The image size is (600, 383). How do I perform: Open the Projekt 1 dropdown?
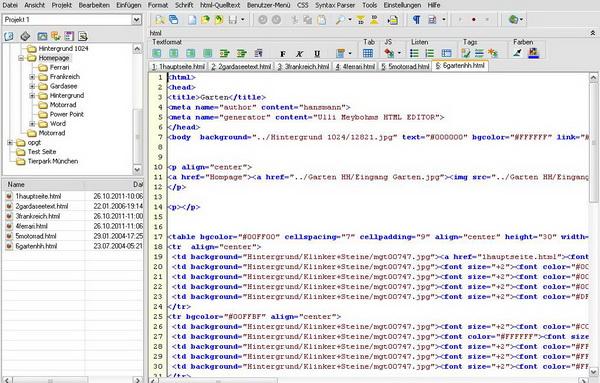coord(136,20)
